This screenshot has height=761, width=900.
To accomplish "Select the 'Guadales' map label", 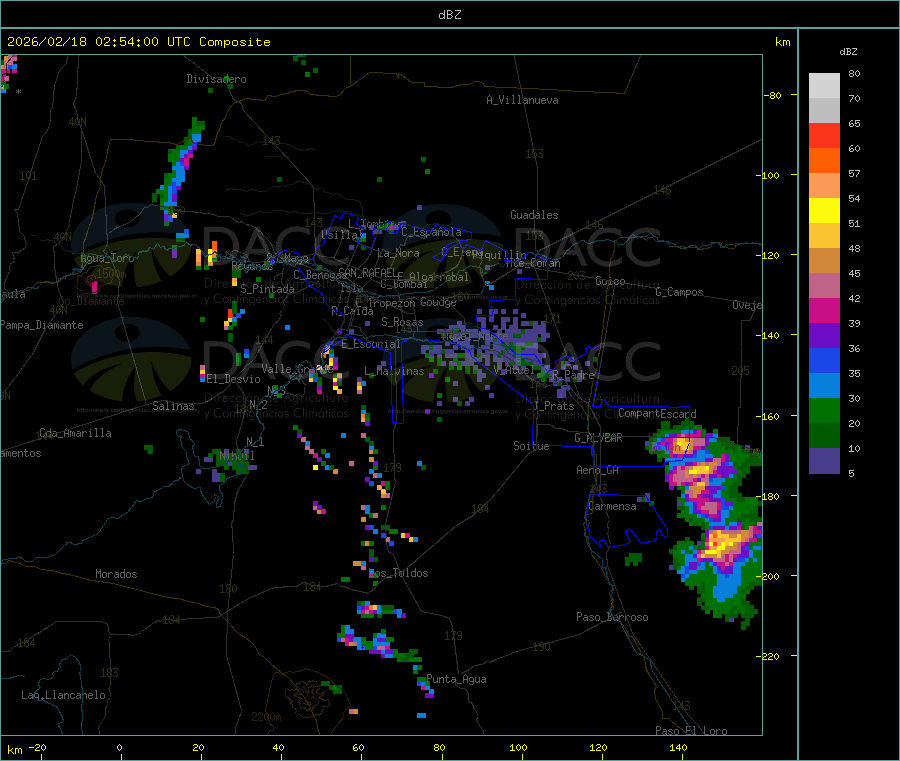I will [x=534, y=215].
